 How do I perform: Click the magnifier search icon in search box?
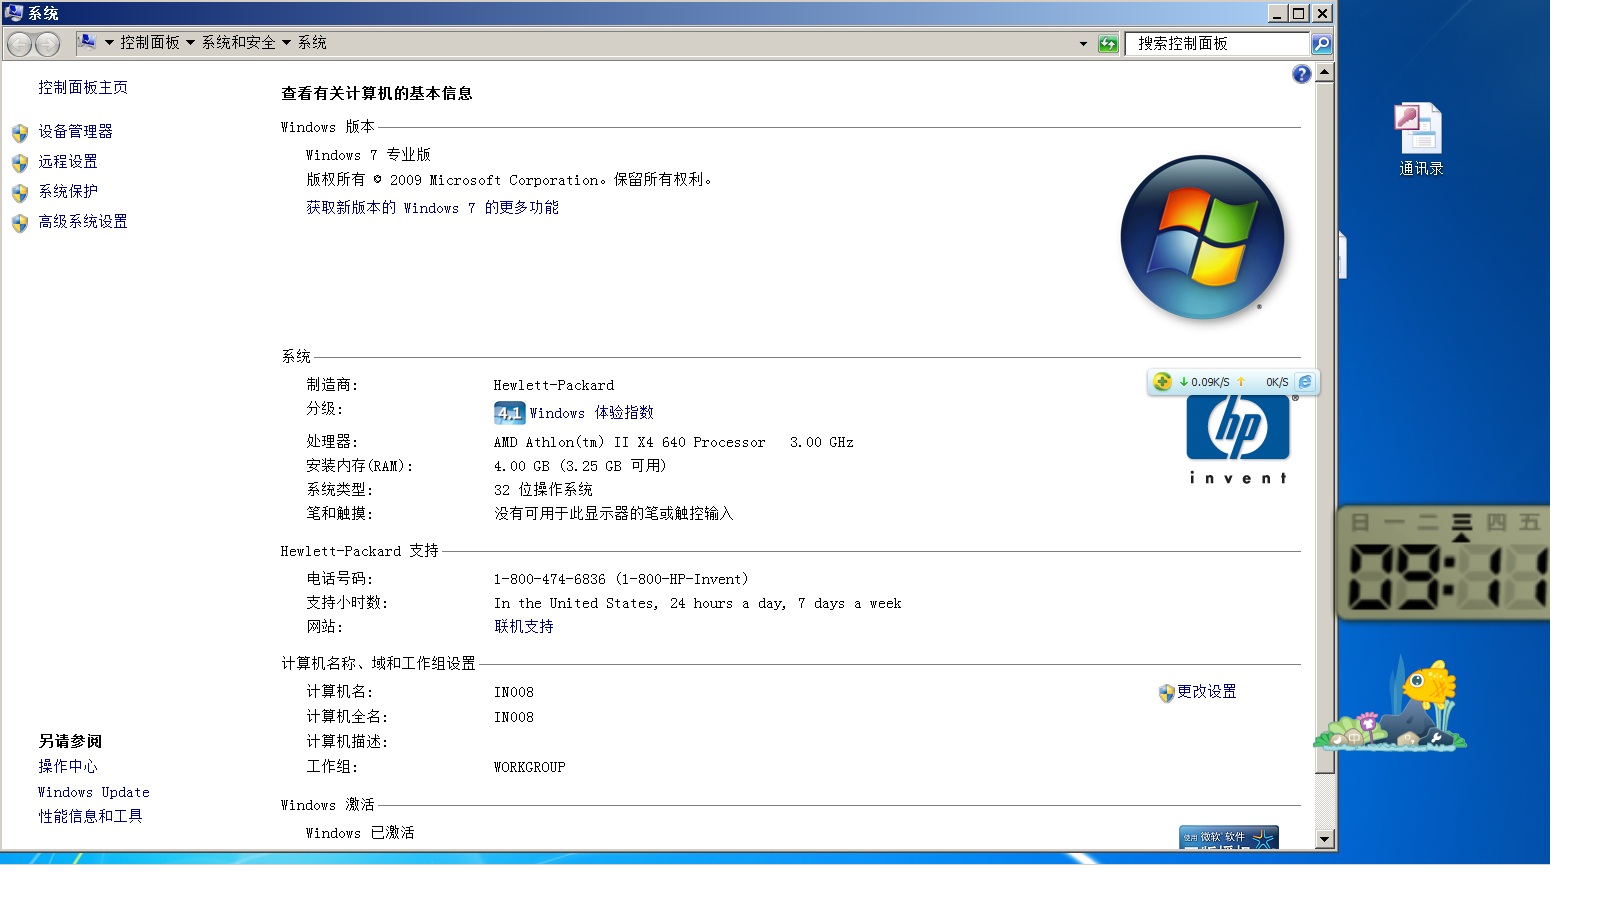click(1321, 44)
